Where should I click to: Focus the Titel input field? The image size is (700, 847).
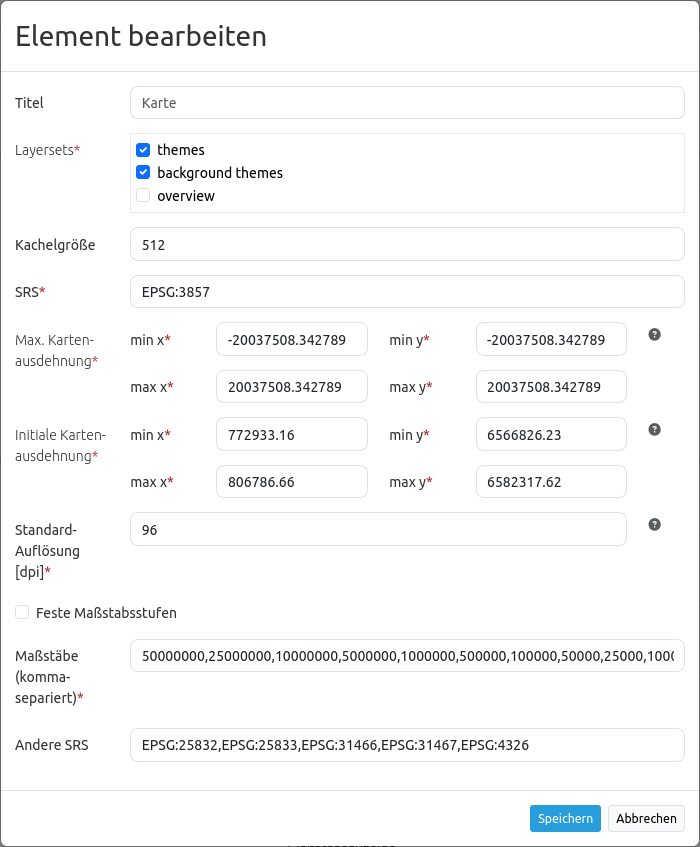pos(407,102)
